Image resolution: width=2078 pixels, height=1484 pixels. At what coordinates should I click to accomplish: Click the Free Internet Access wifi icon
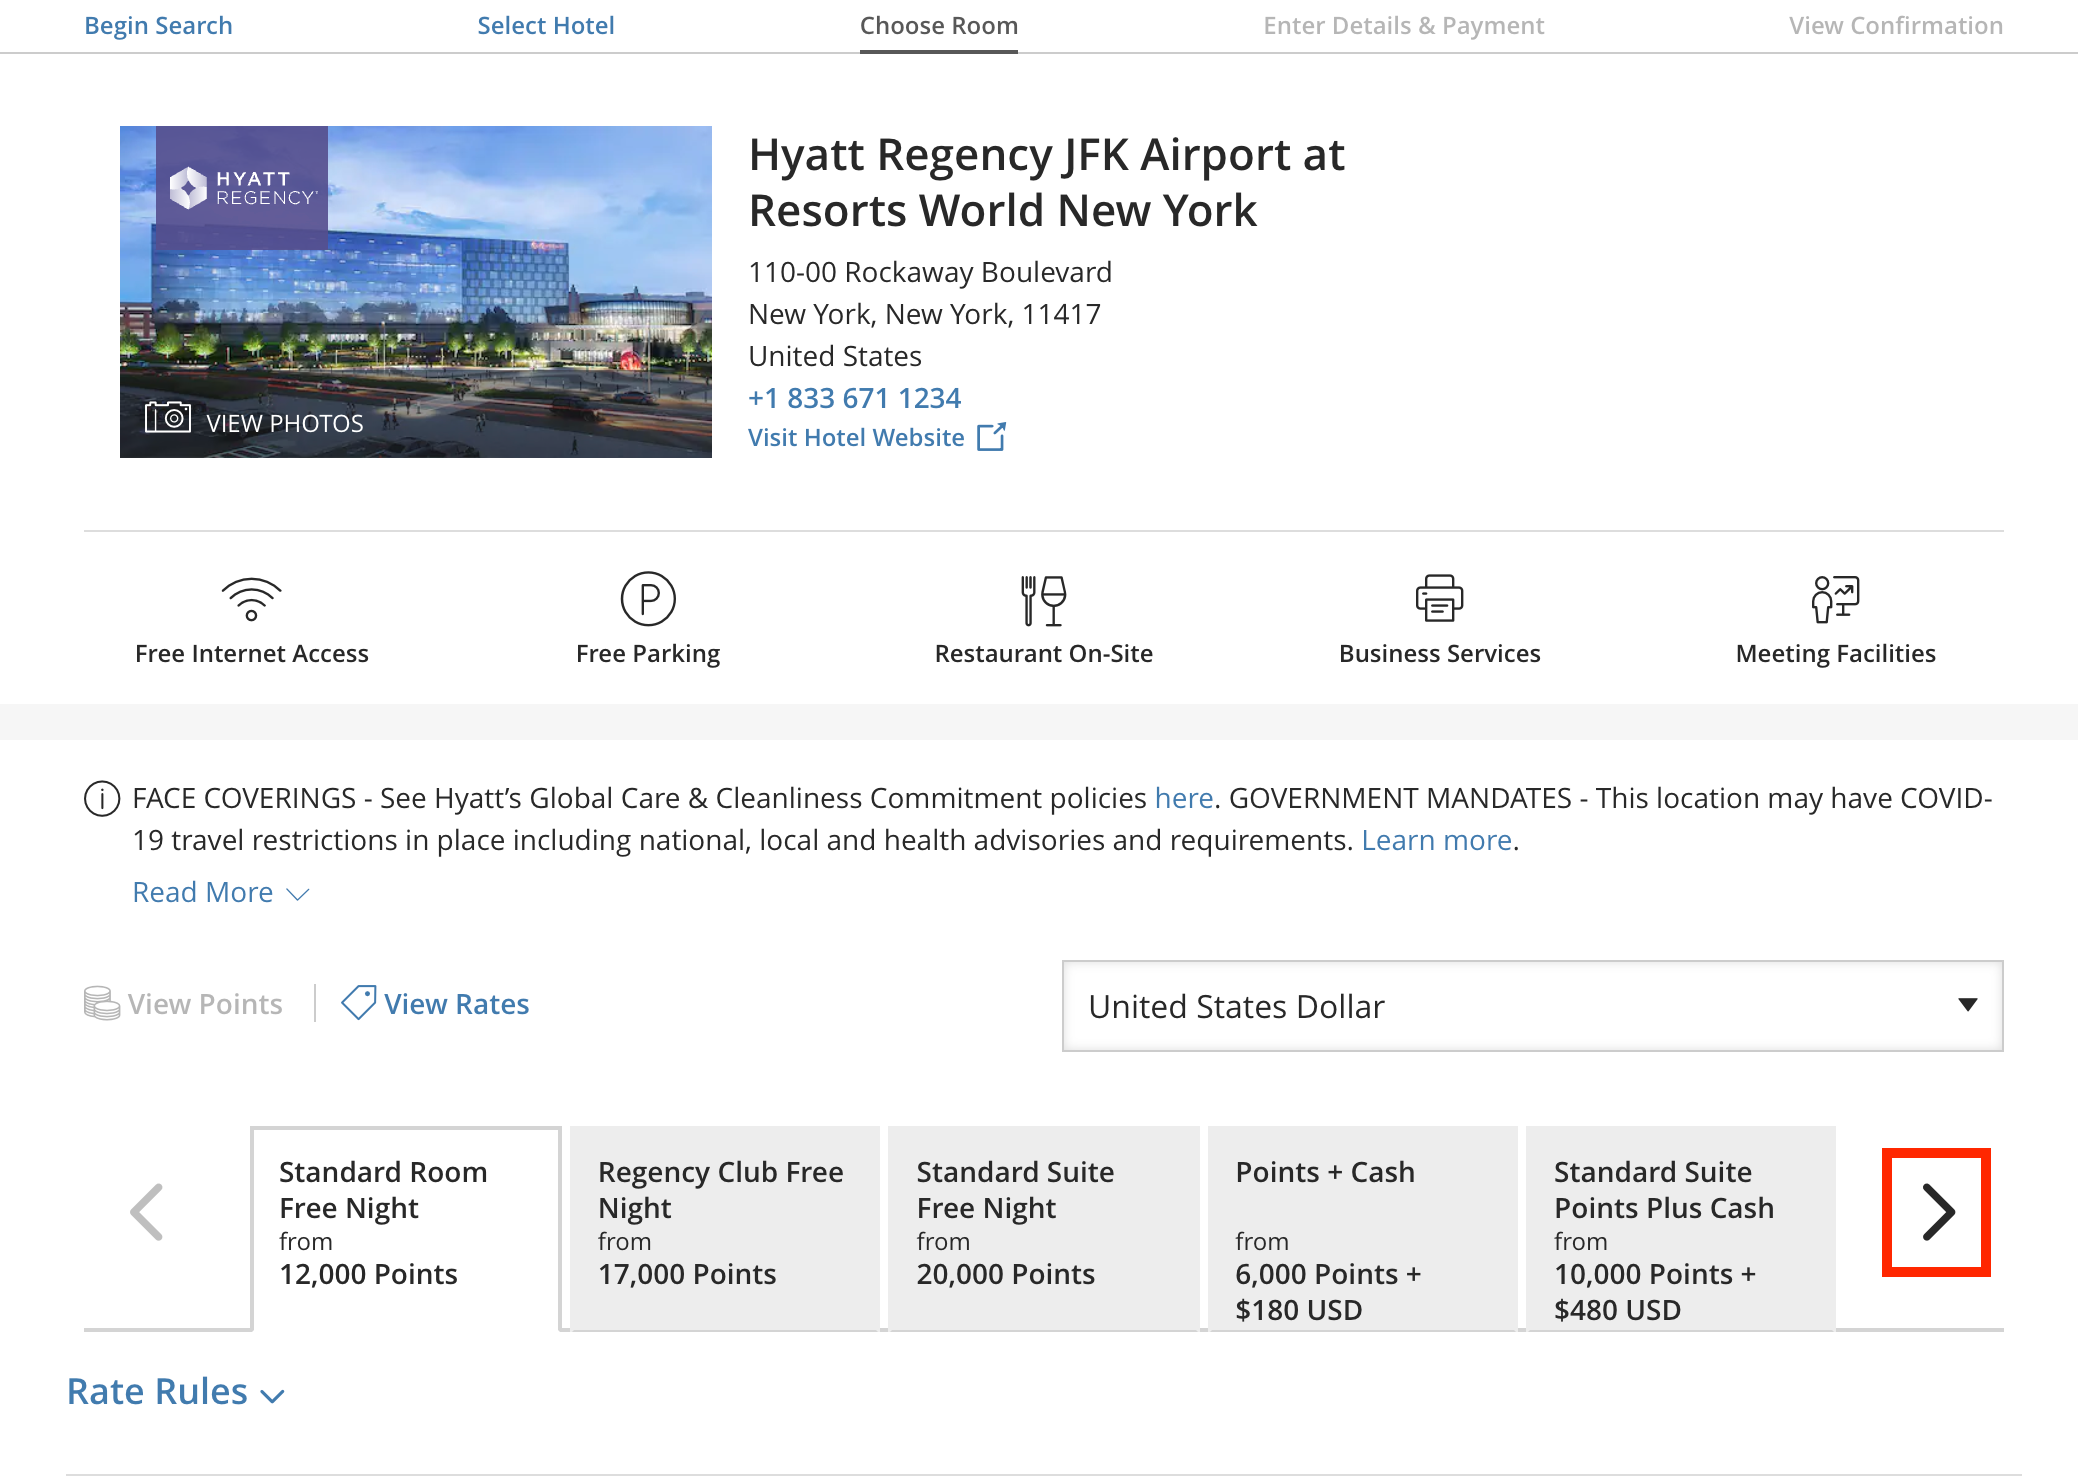point(252,598)
